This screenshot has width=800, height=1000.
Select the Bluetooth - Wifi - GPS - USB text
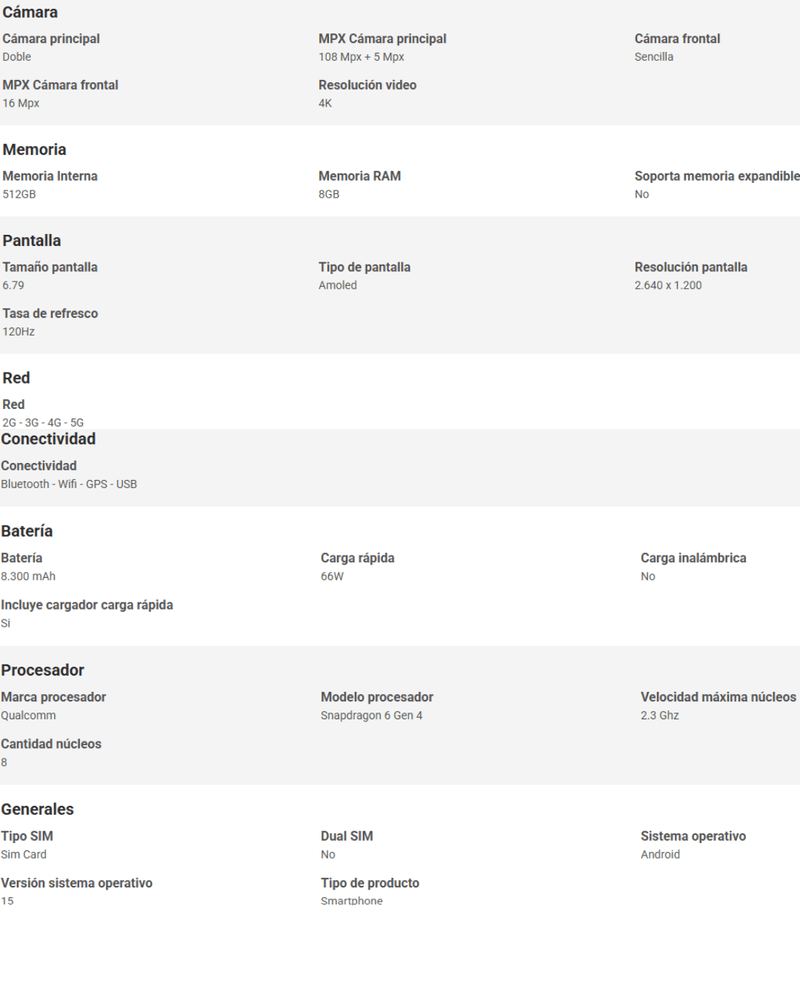(69, 484)
